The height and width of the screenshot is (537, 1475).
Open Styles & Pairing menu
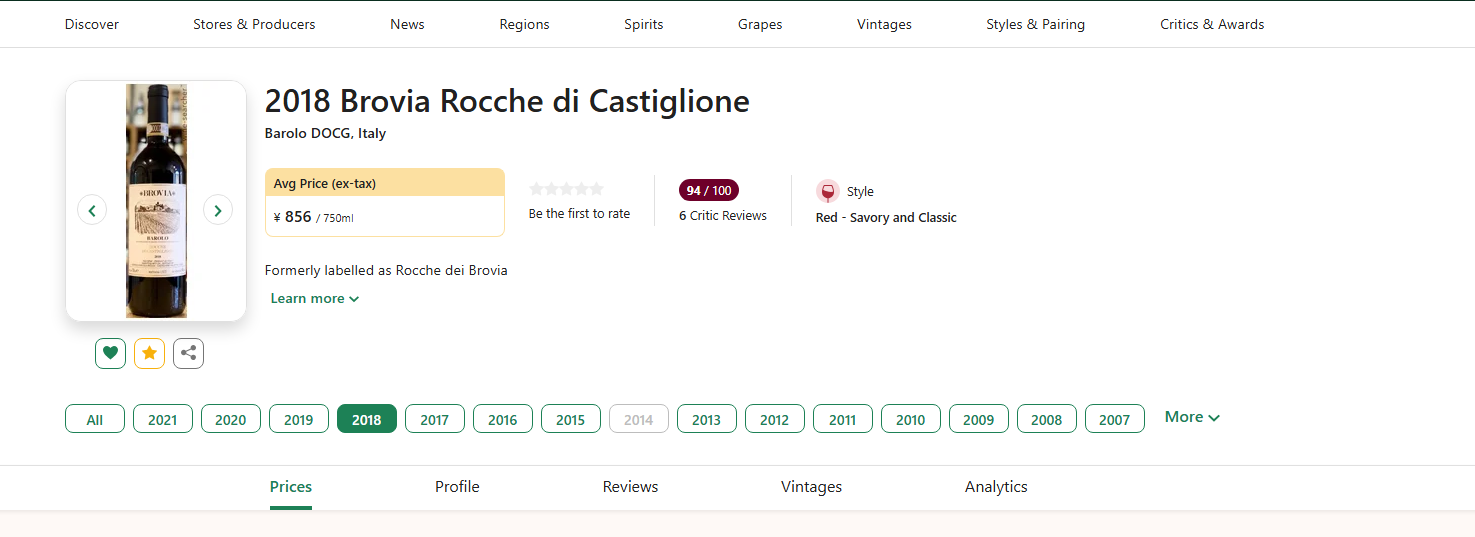(1035, 24)
